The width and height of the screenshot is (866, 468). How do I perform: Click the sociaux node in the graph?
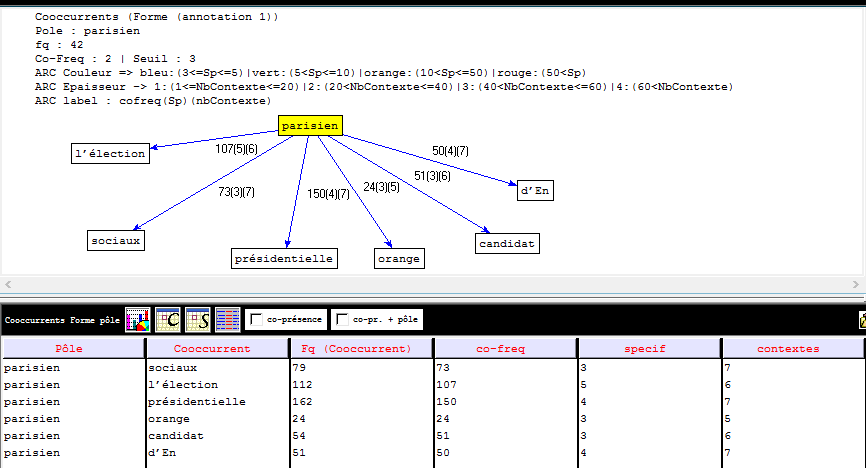pos(116,240)
